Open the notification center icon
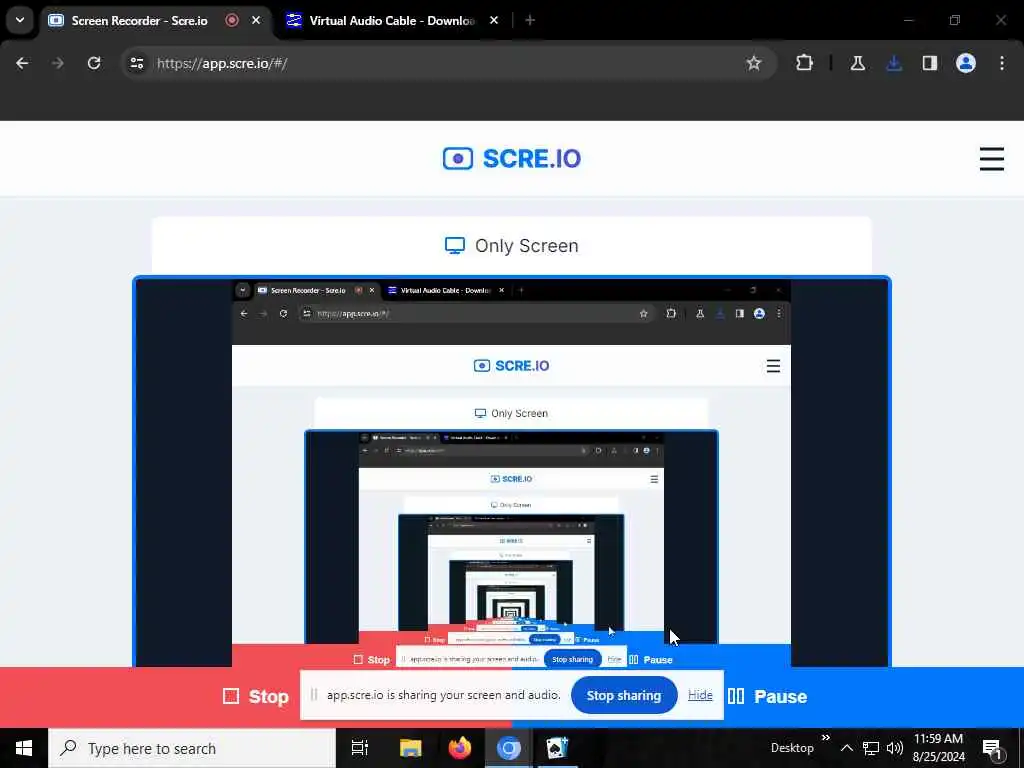The height and width of the screenshot is (768, 1024). pyautogui.click(x=993, y=748)
